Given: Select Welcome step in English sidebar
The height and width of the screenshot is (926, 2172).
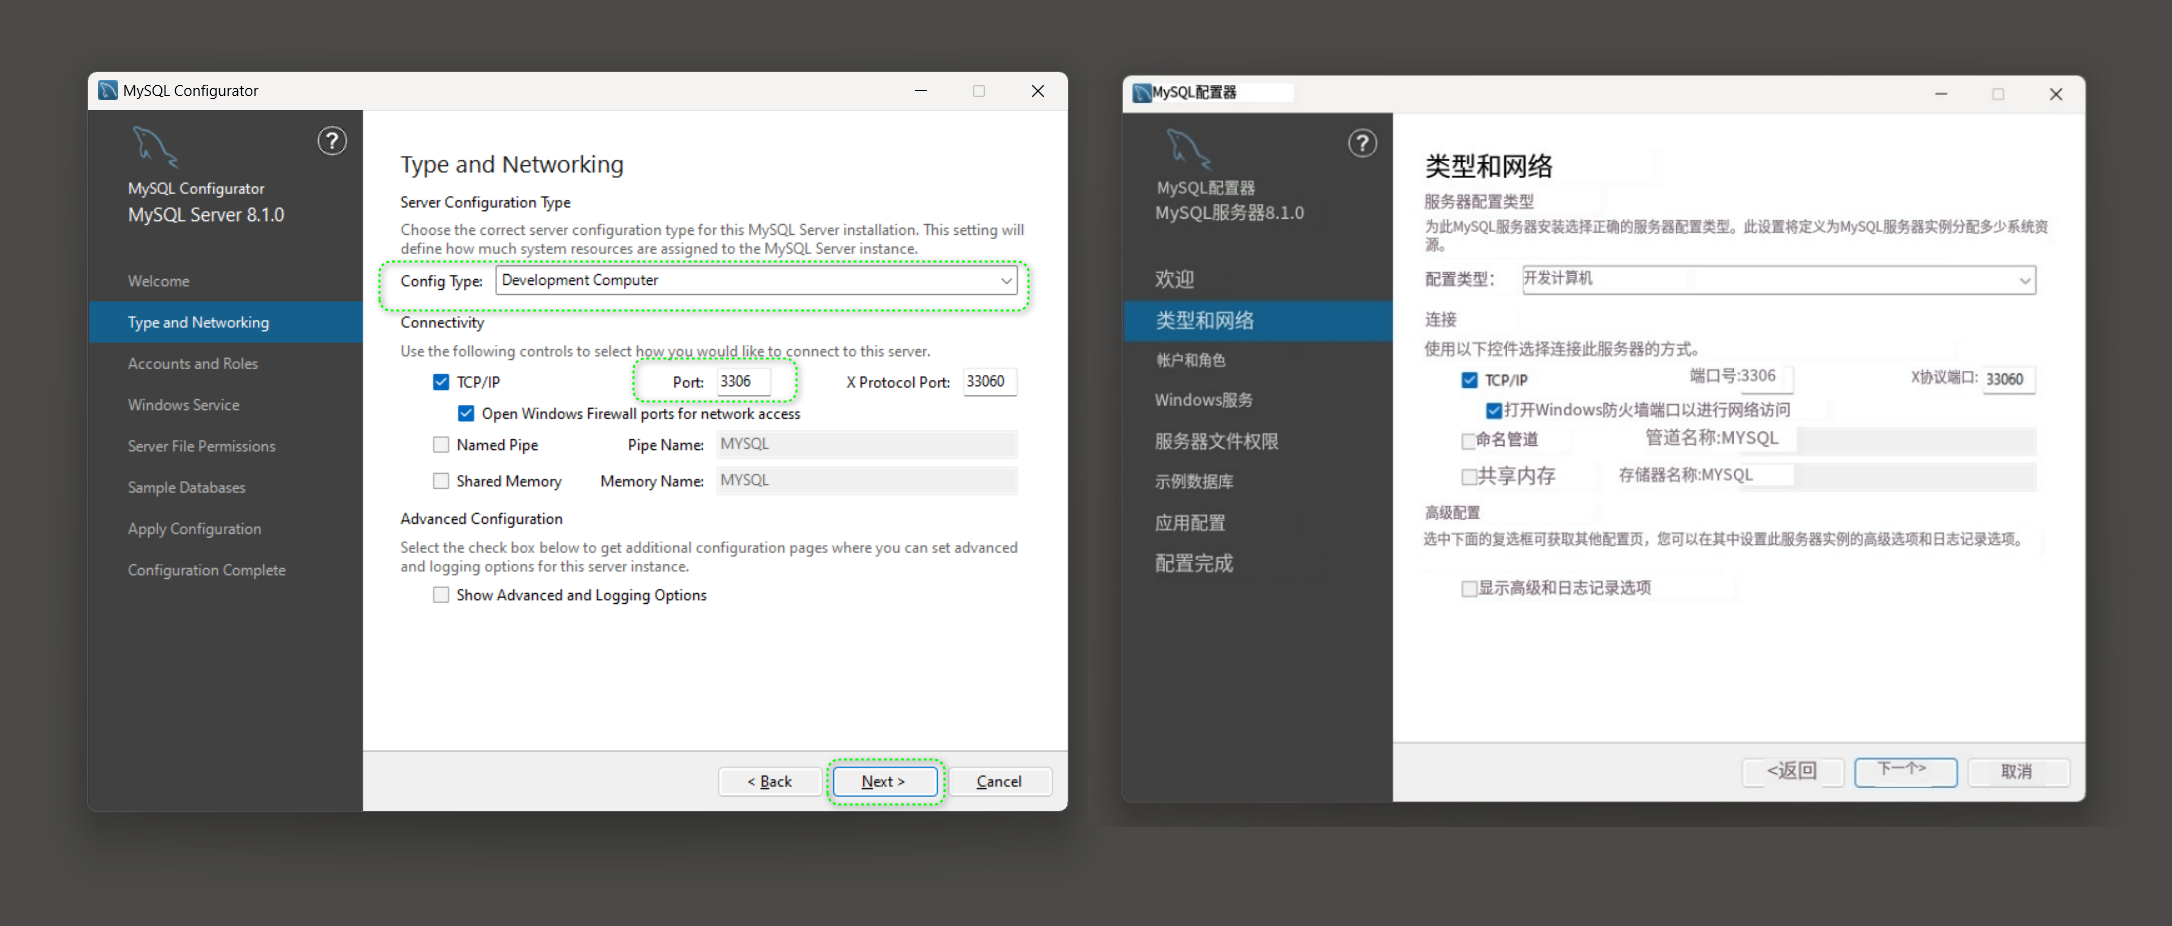Looking at the screenshot, I should pos(158,281).
